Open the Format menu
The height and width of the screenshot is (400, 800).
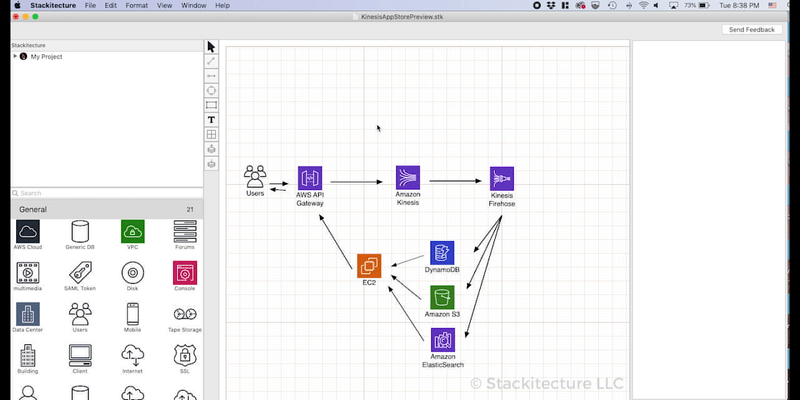[136, 5]
